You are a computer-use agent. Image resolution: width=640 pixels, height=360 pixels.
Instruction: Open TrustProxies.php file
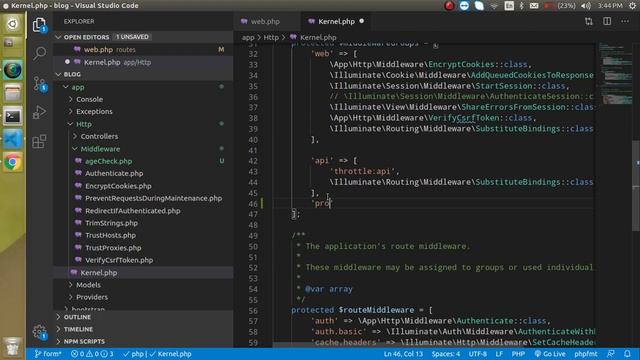pos(143,248)
